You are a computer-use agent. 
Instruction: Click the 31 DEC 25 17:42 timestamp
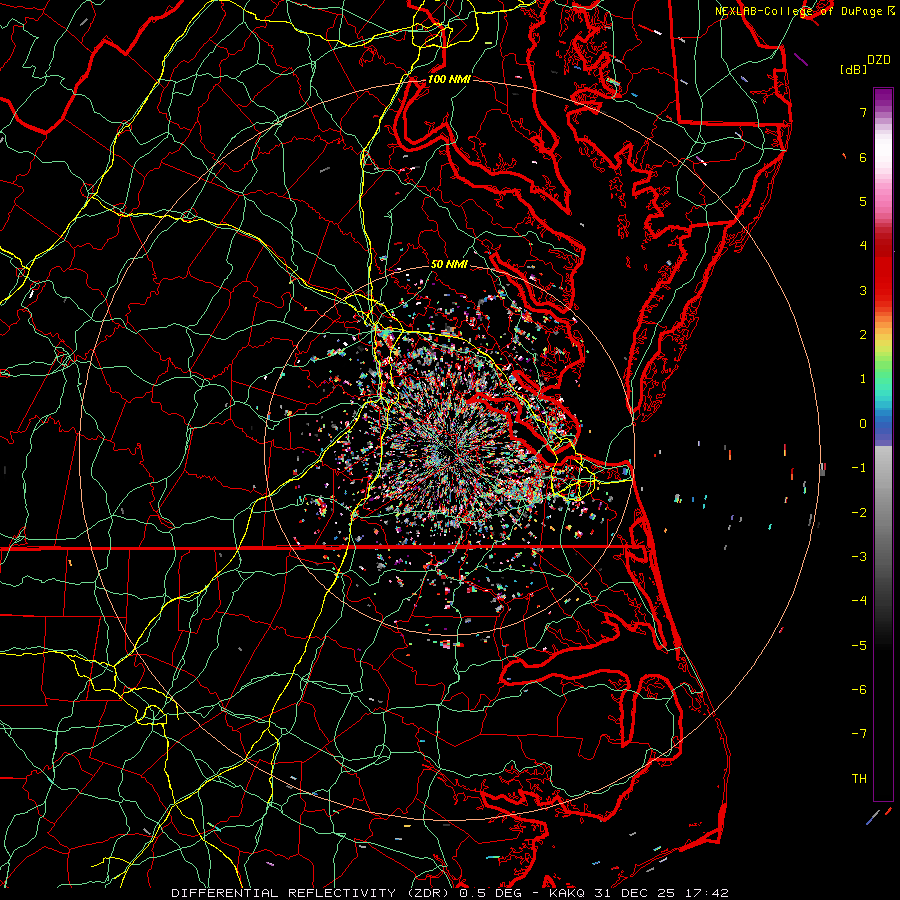[659, 893]
